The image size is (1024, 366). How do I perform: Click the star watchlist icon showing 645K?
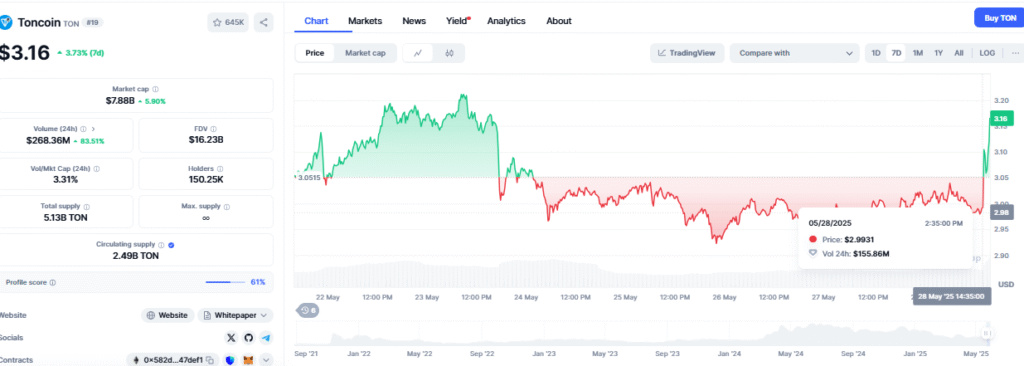pyautogui.click(x=228, y=22)
